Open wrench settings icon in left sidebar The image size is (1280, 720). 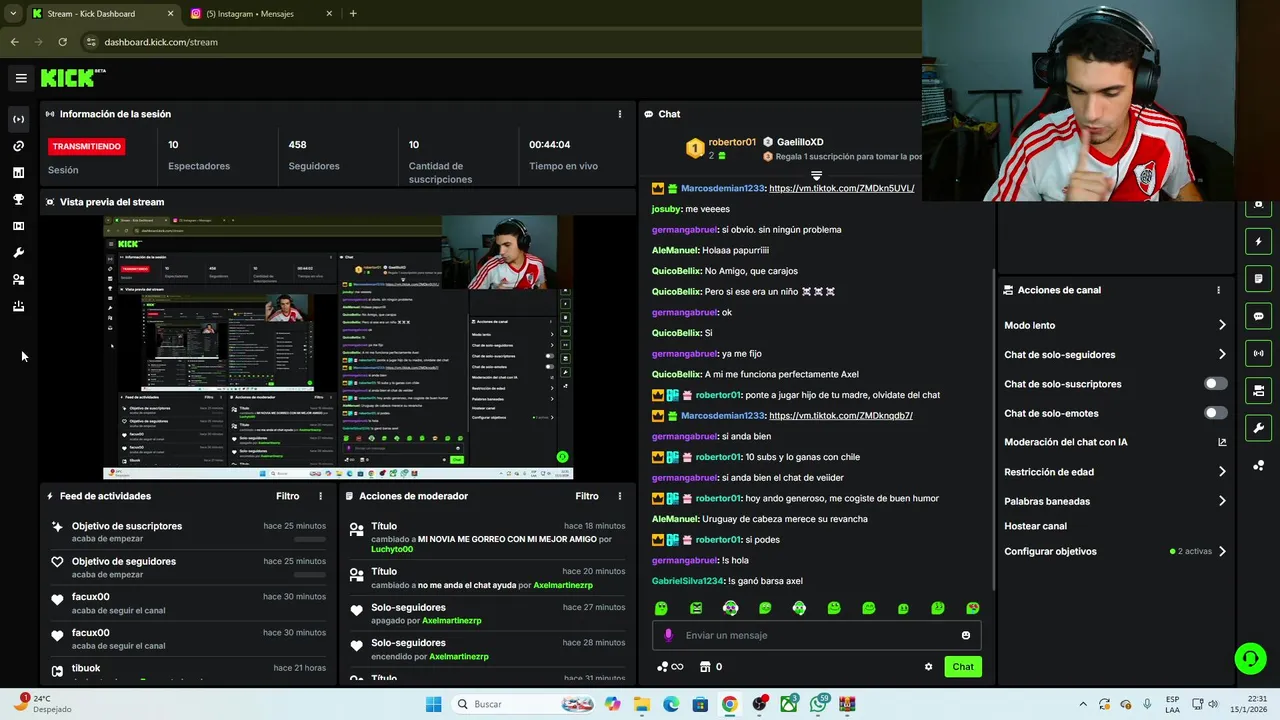point(18,253)
